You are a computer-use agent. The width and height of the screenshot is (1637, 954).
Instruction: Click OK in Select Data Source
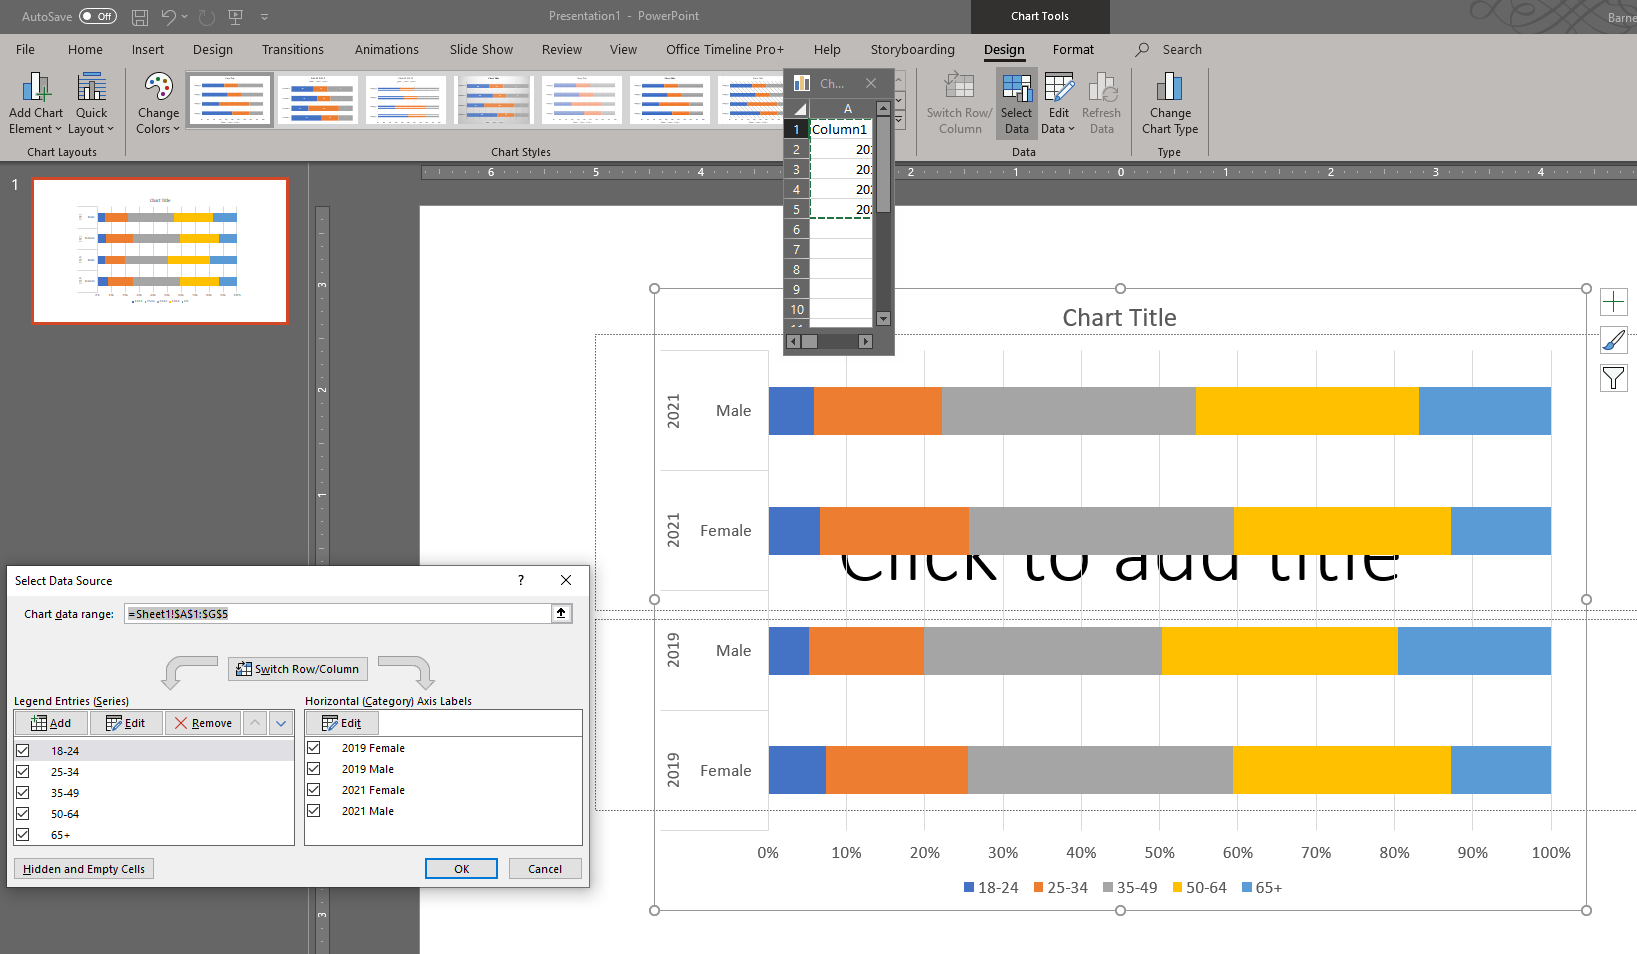pyautogui.click(x=461, y=869)
